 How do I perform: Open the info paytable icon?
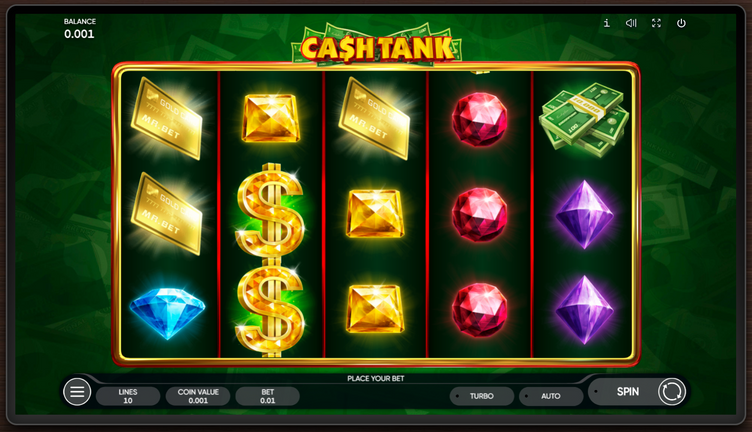click(x=607, y=23)
